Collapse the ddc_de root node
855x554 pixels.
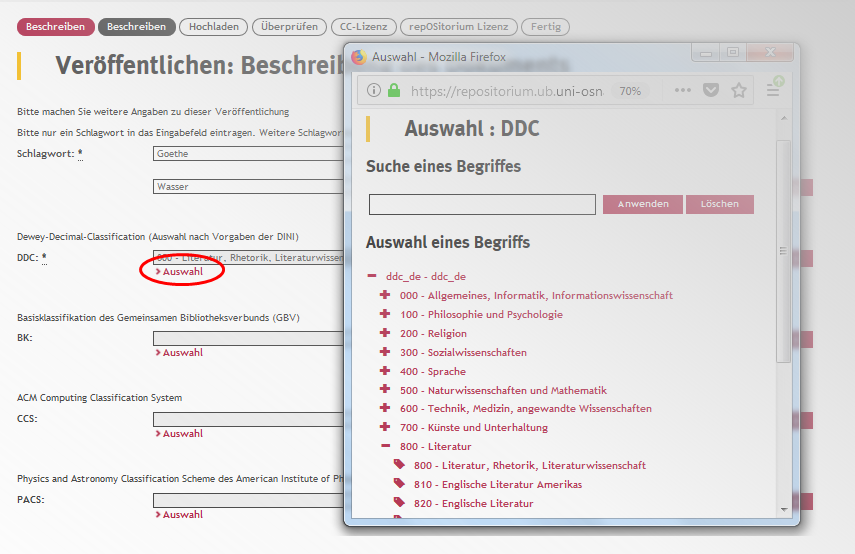coord(372,276)
